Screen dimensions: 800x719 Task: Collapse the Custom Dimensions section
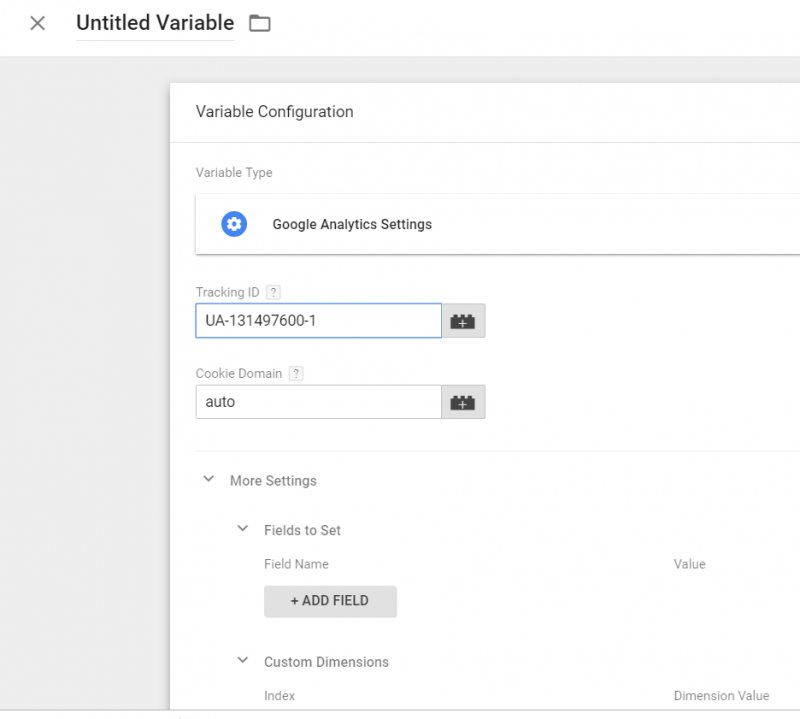(243, 660)
